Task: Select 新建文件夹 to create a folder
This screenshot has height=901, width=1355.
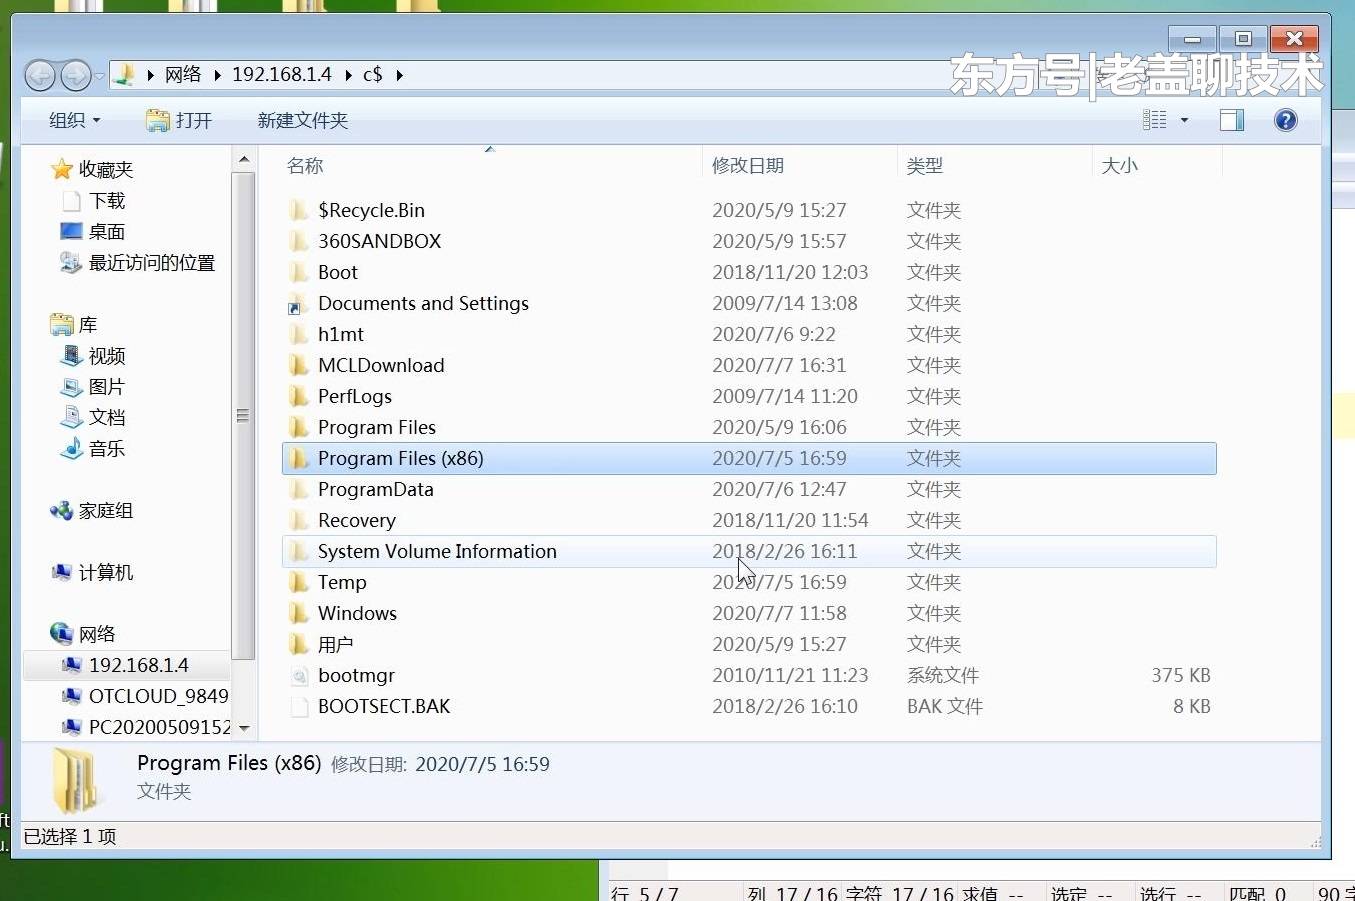Action: coord(302,120)
